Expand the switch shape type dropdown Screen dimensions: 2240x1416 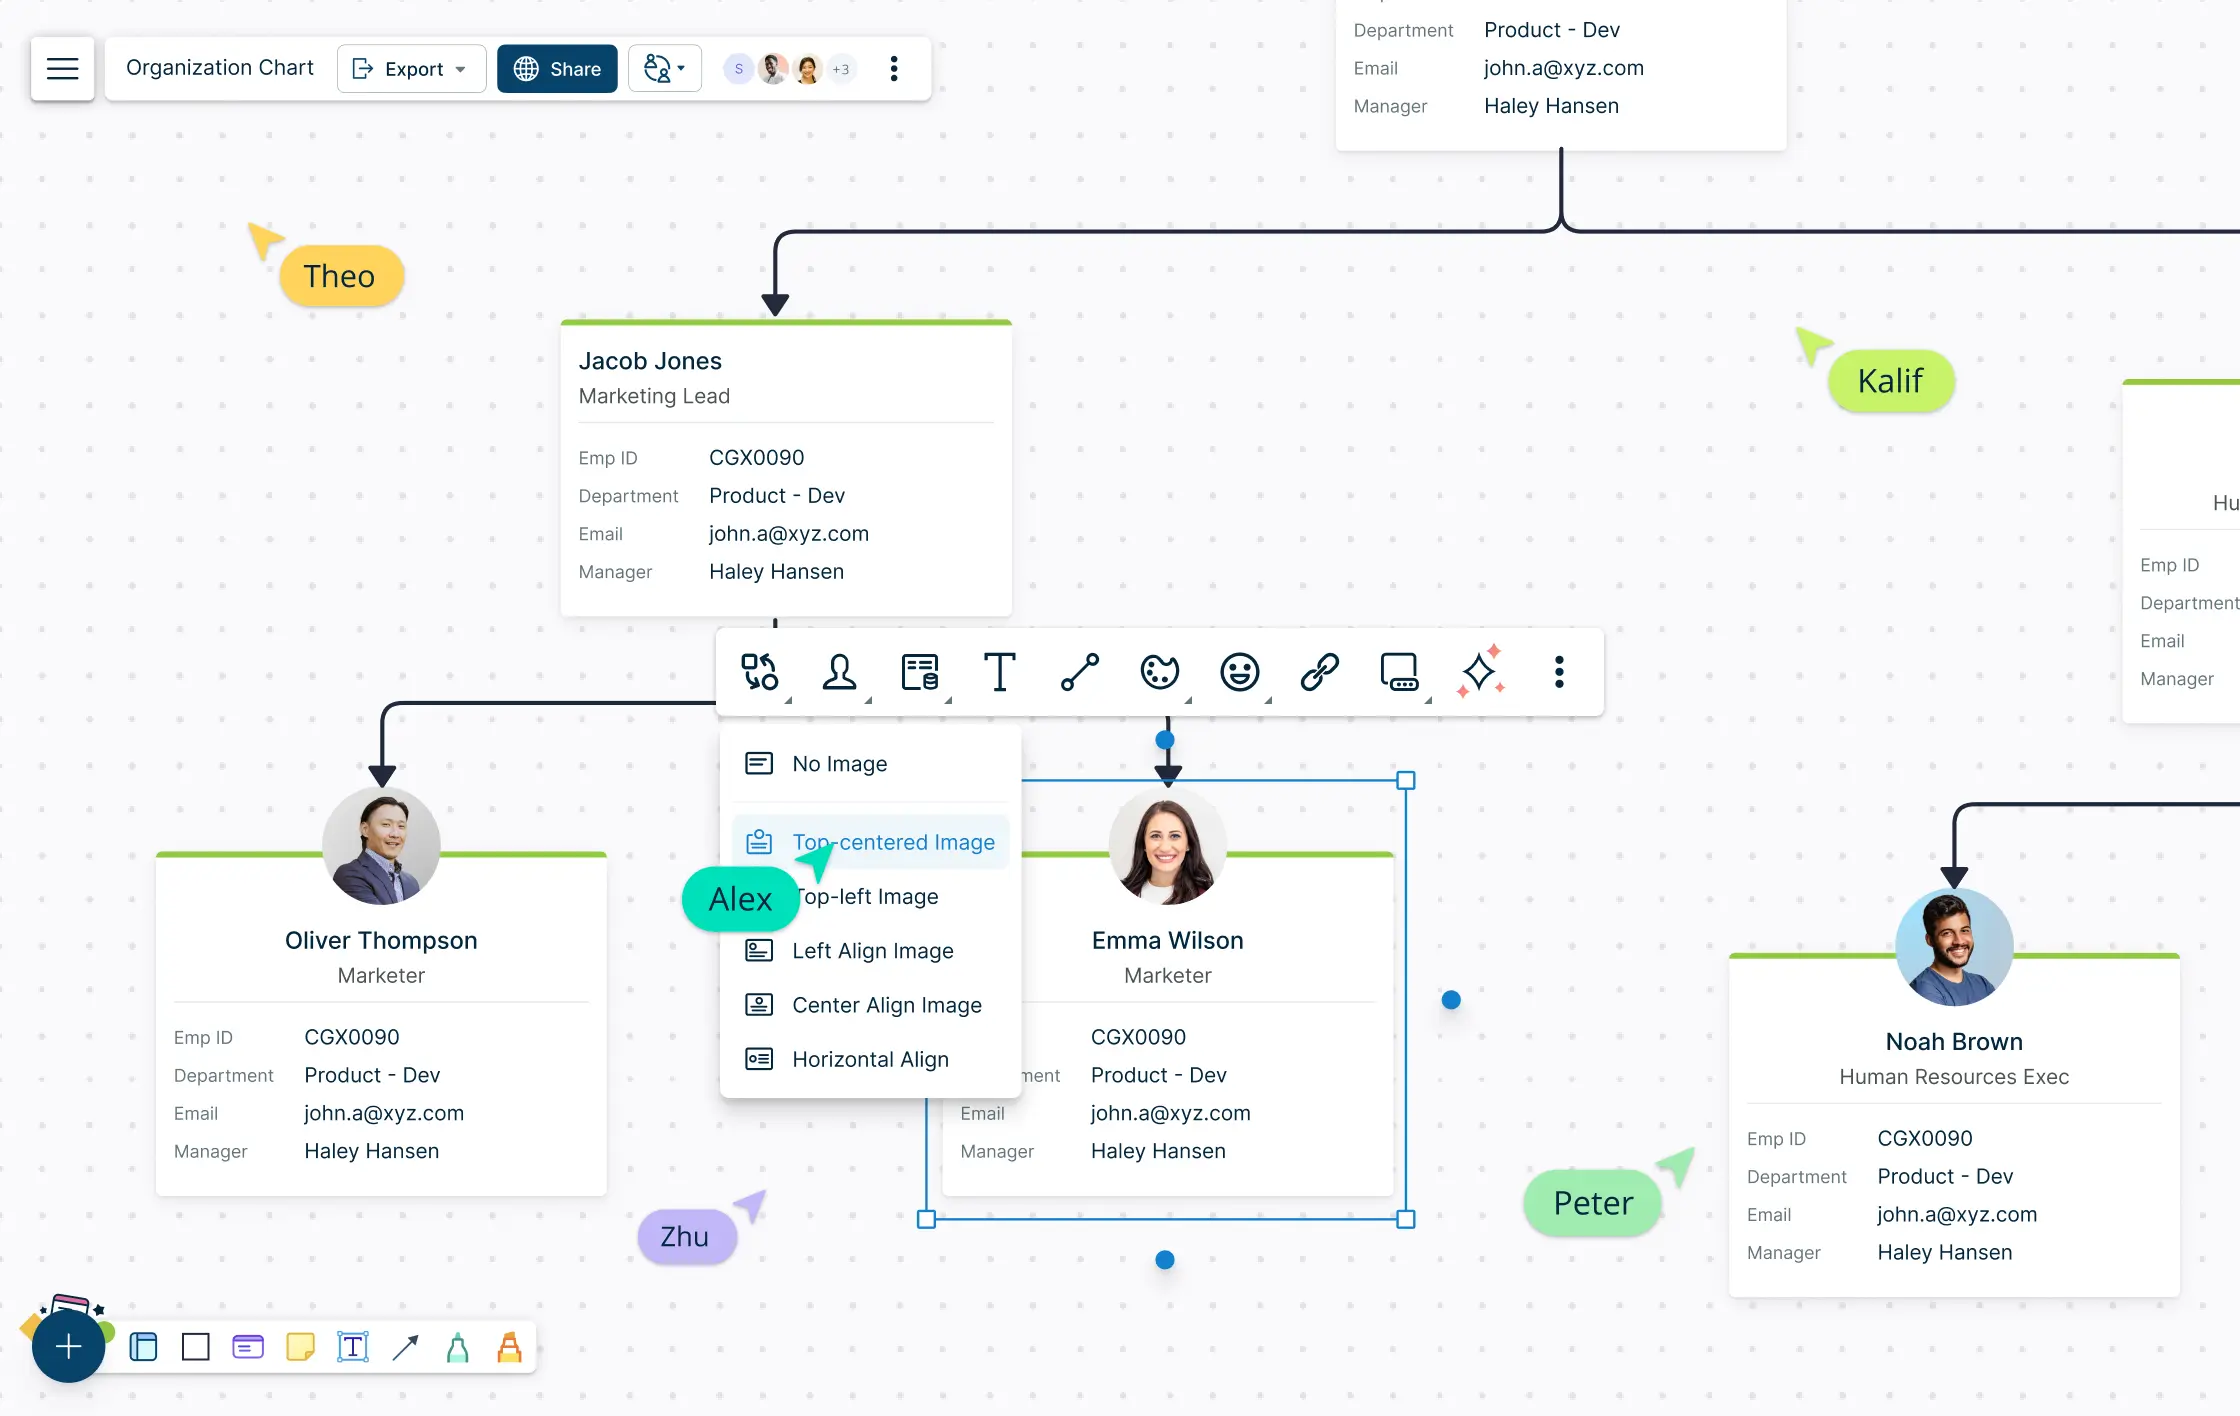point(760,672)
